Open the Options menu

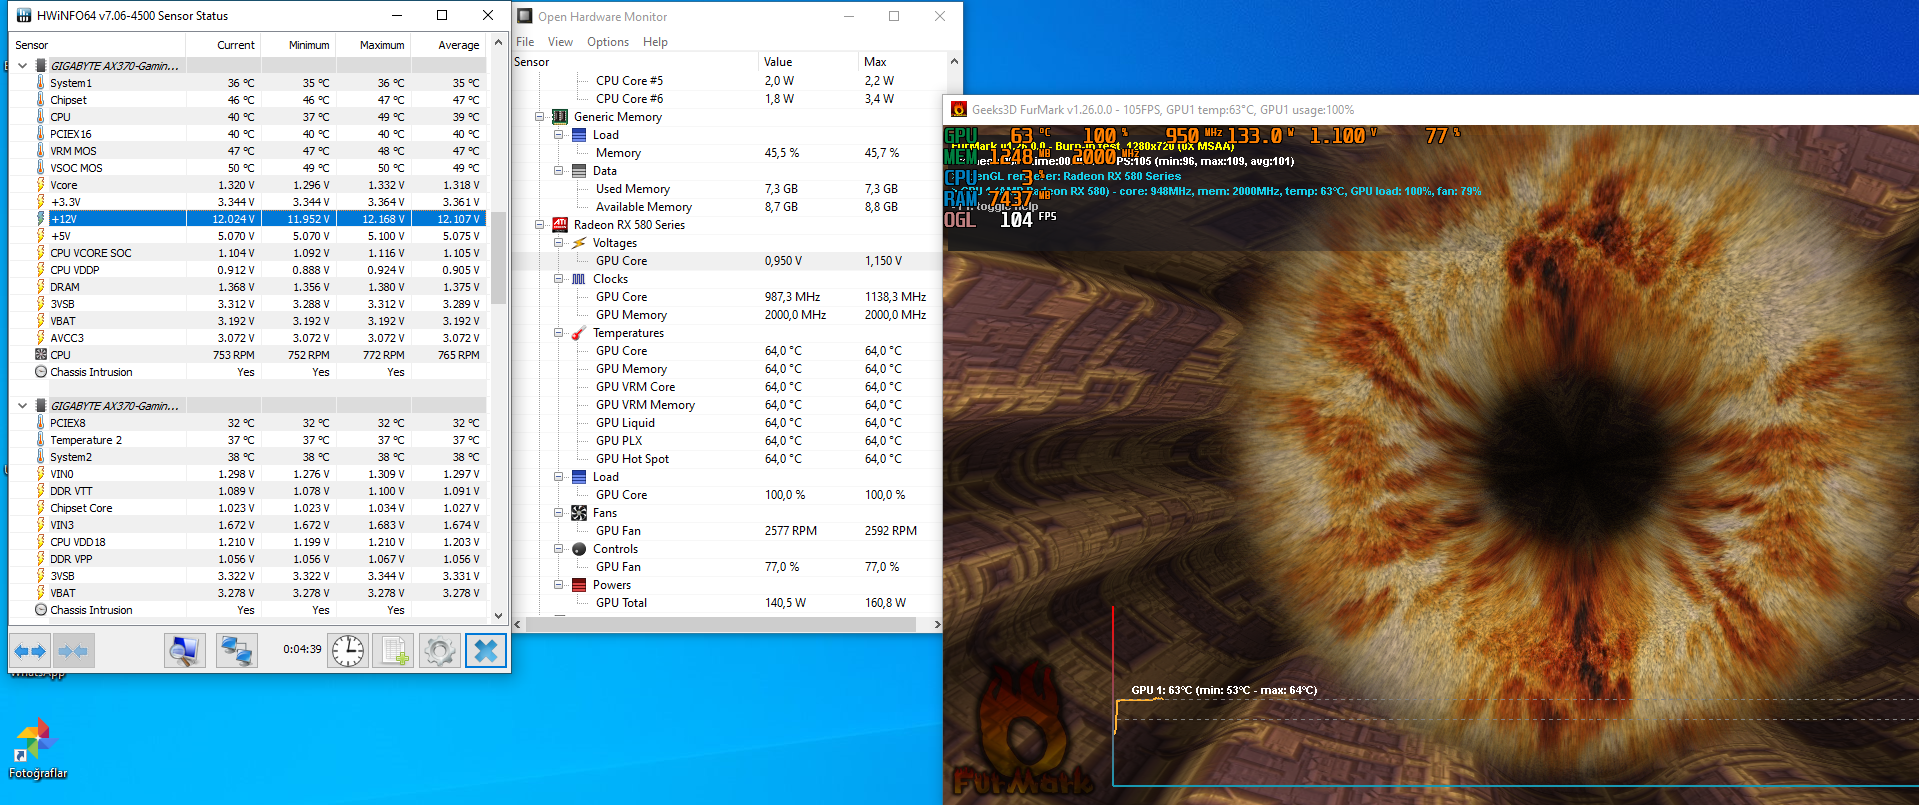point(607,42)
